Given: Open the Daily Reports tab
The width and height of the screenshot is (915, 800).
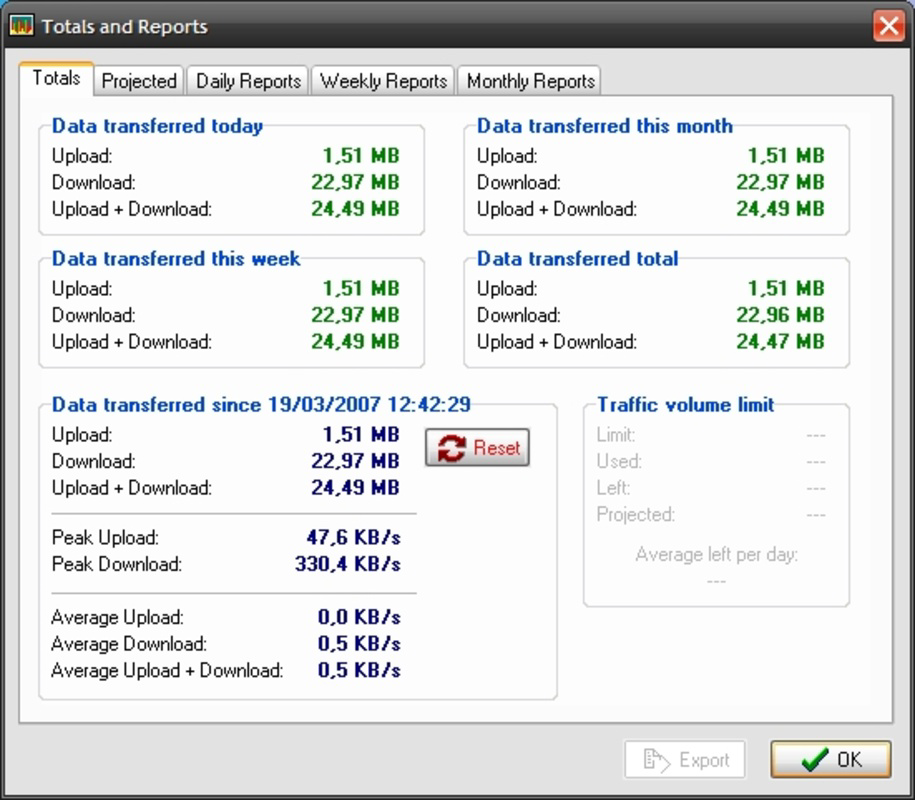Looking at the screenshot, I should (x=248, y=81).
